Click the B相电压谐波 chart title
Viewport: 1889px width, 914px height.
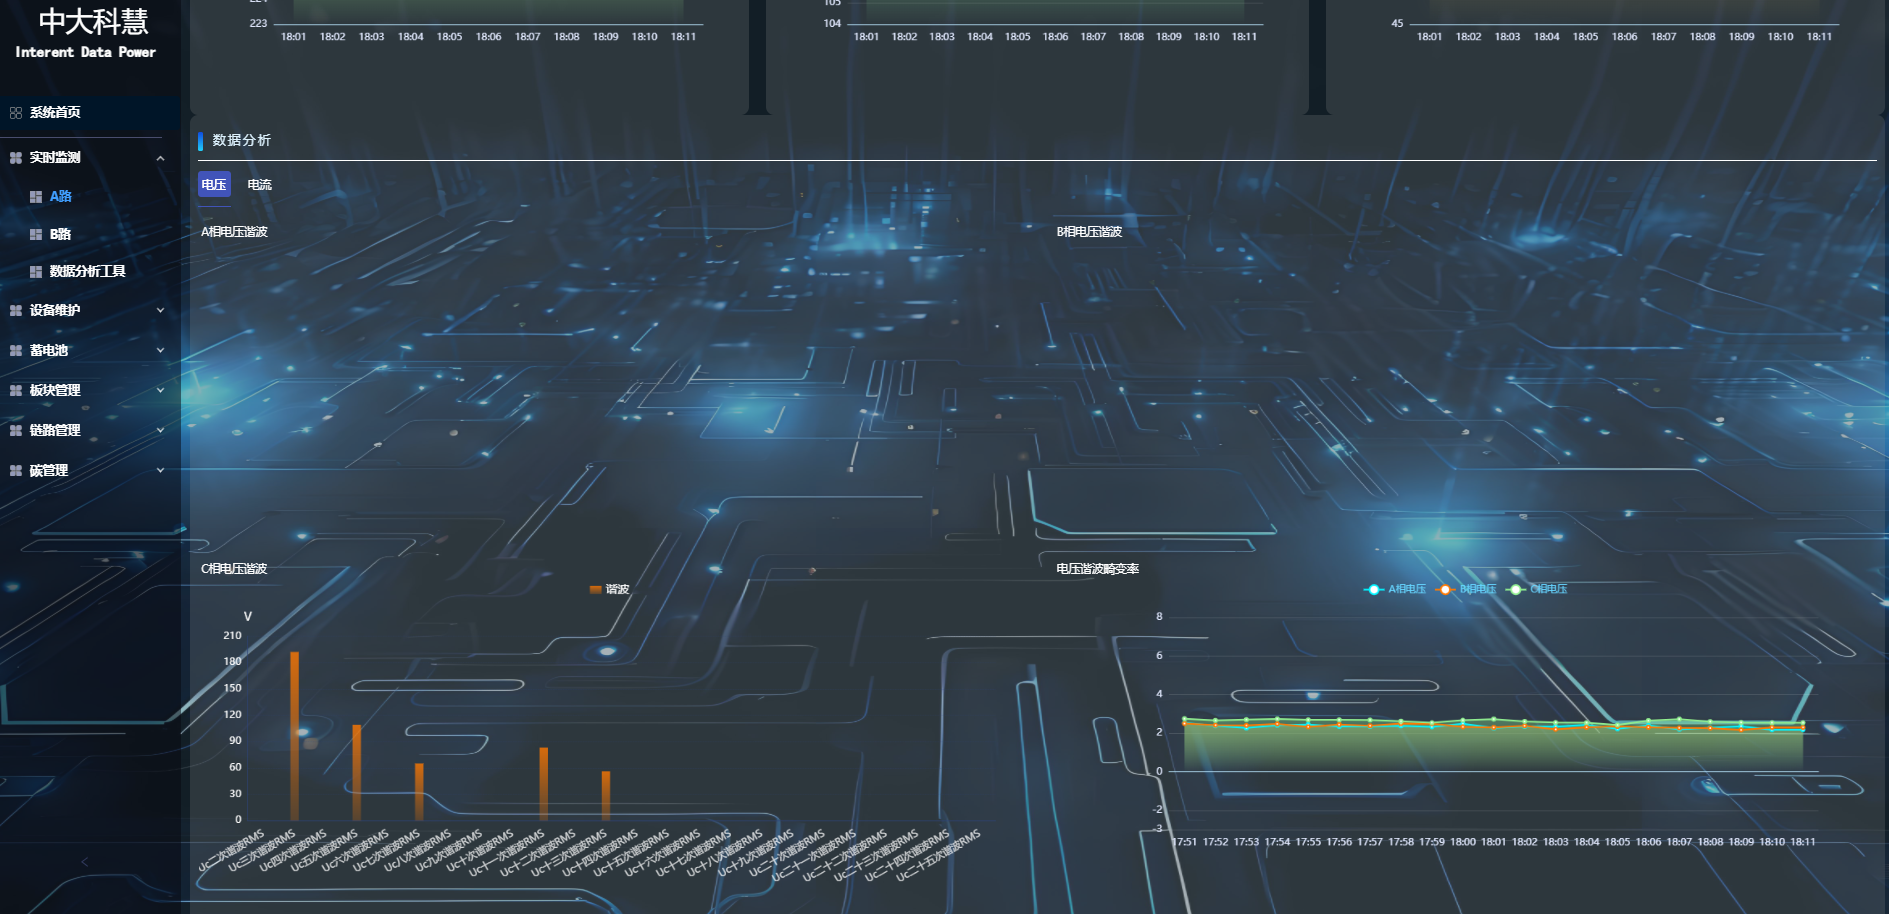click(1090, 232)
